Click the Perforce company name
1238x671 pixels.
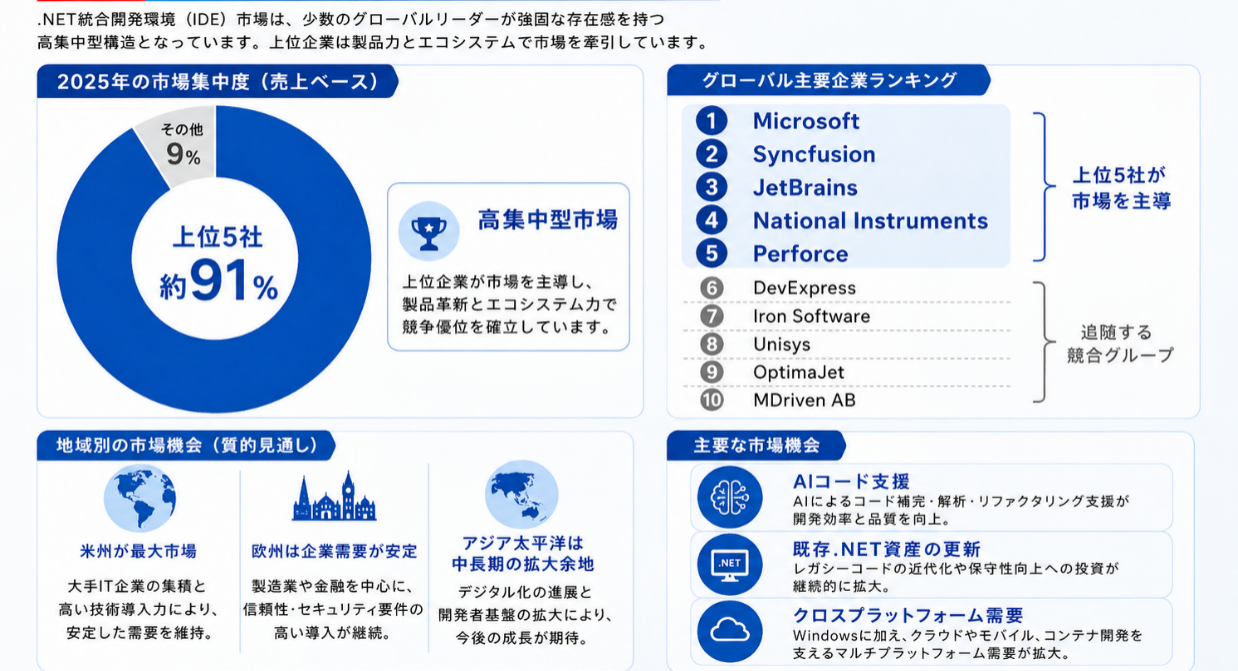(800, 253)
